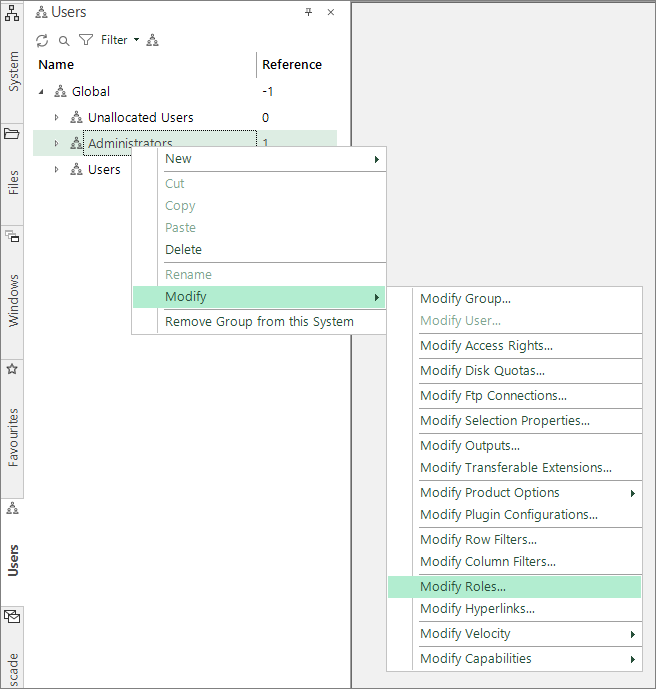Choose Modify Selection Properties...
Image resolution: width=656 pixels, height=689 pixels.
point(515,421)
